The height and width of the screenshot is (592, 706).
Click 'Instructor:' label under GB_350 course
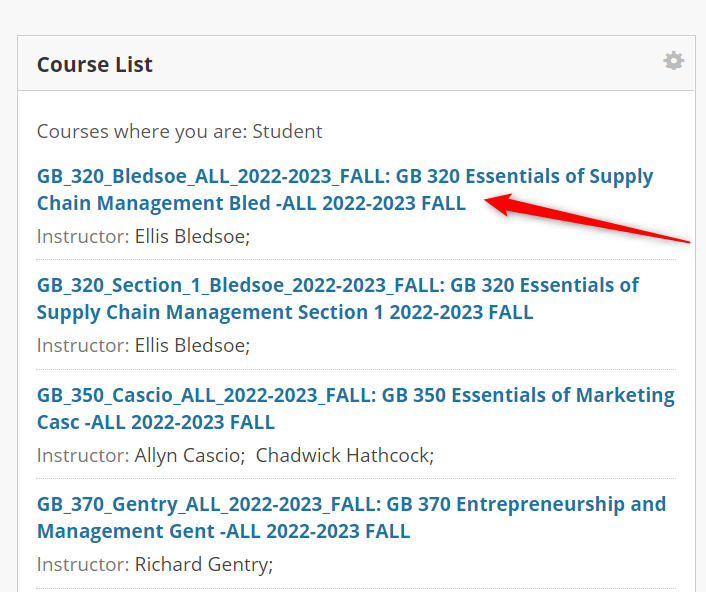pos(83,455)
